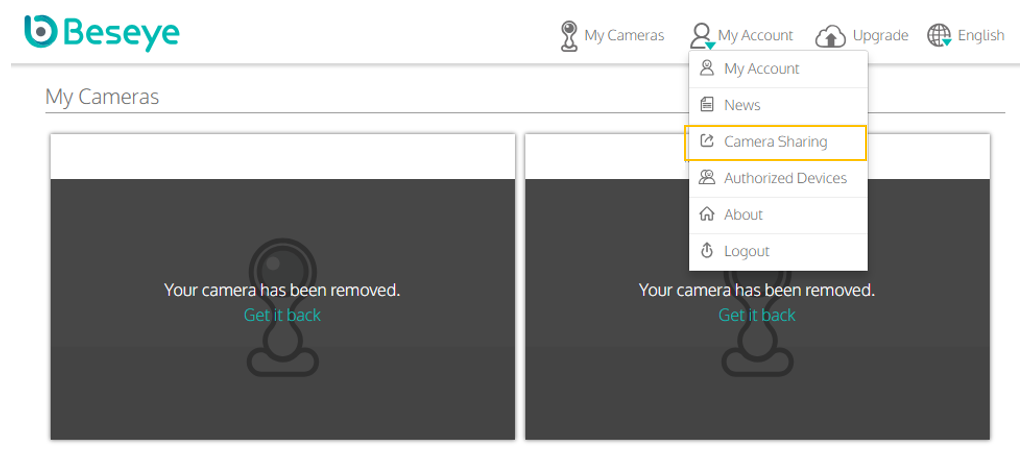
Task: Select the left removed camera thumbnail
Action: tap(283, 287)
